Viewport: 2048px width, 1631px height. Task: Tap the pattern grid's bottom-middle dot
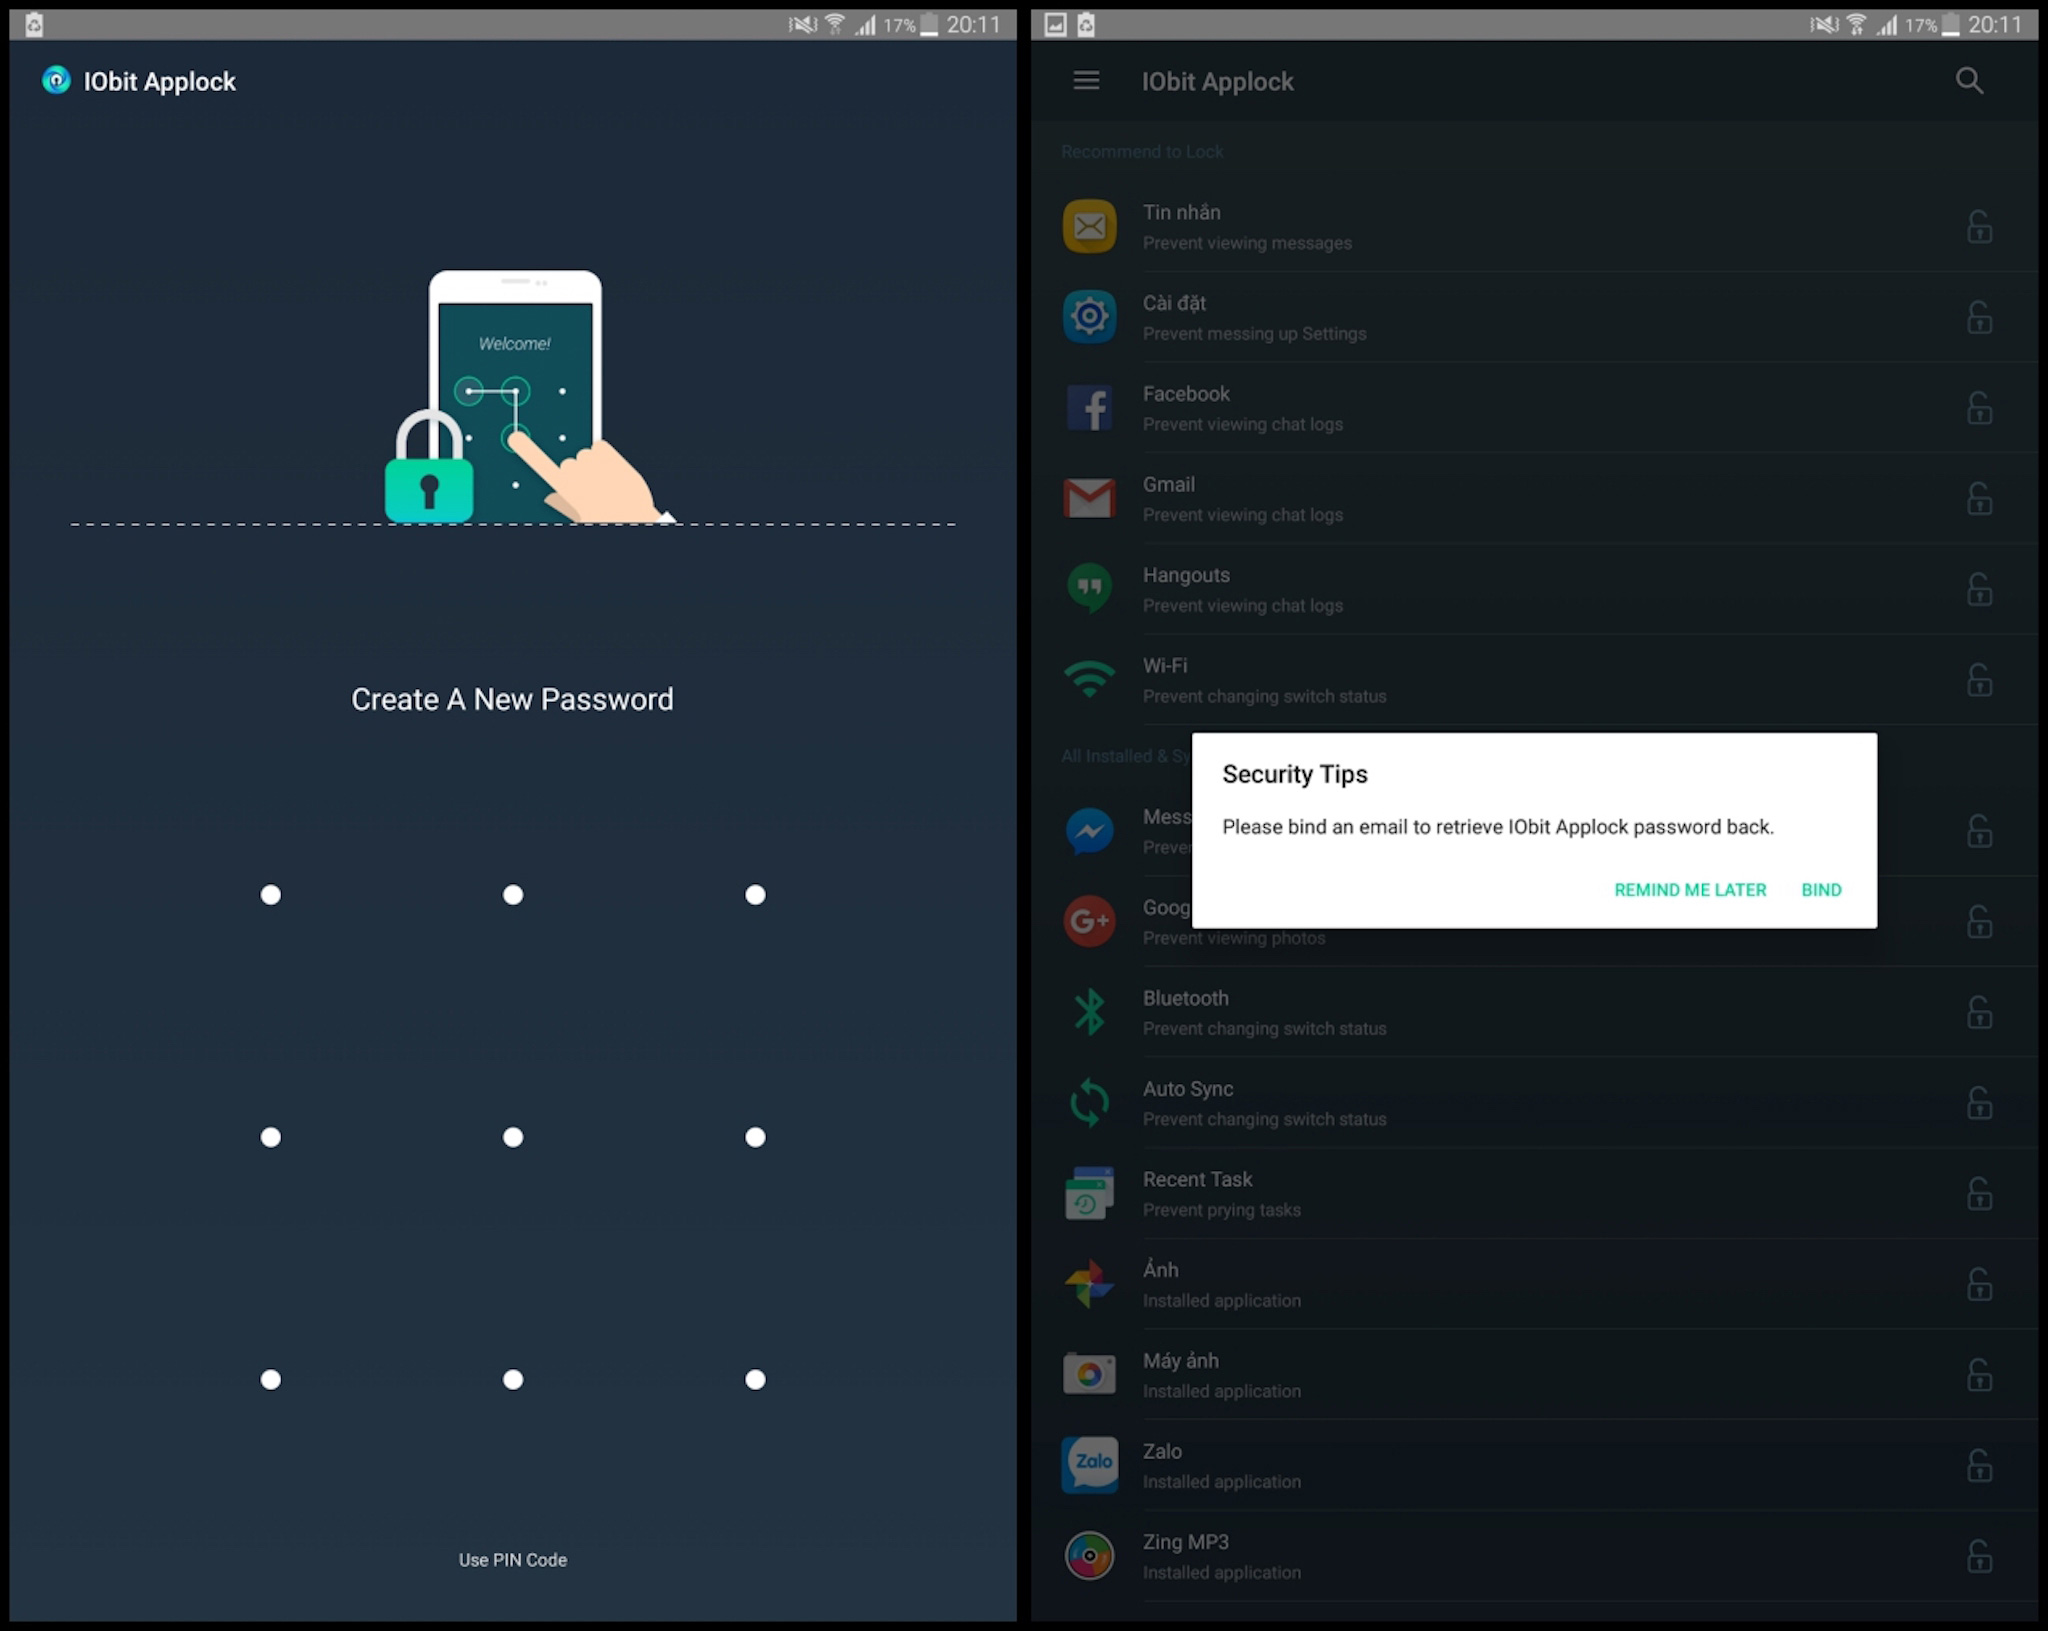pyautogui.click(x=512, y=1380)
